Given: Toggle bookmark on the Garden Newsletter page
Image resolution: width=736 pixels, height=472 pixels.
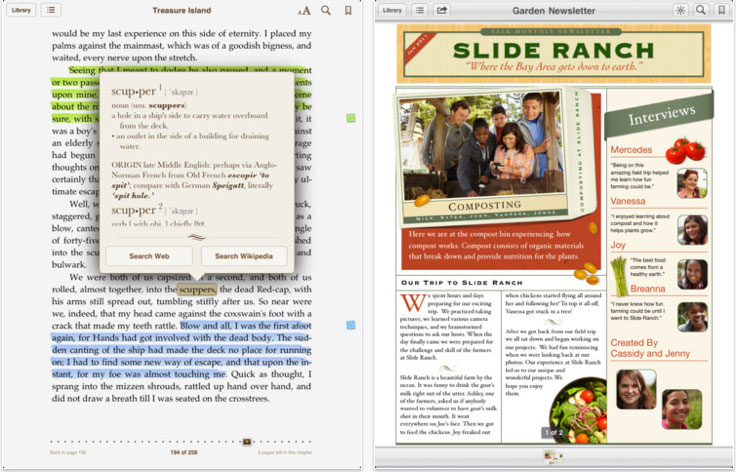Looking at the screenshot, I should tap(722, 10).
